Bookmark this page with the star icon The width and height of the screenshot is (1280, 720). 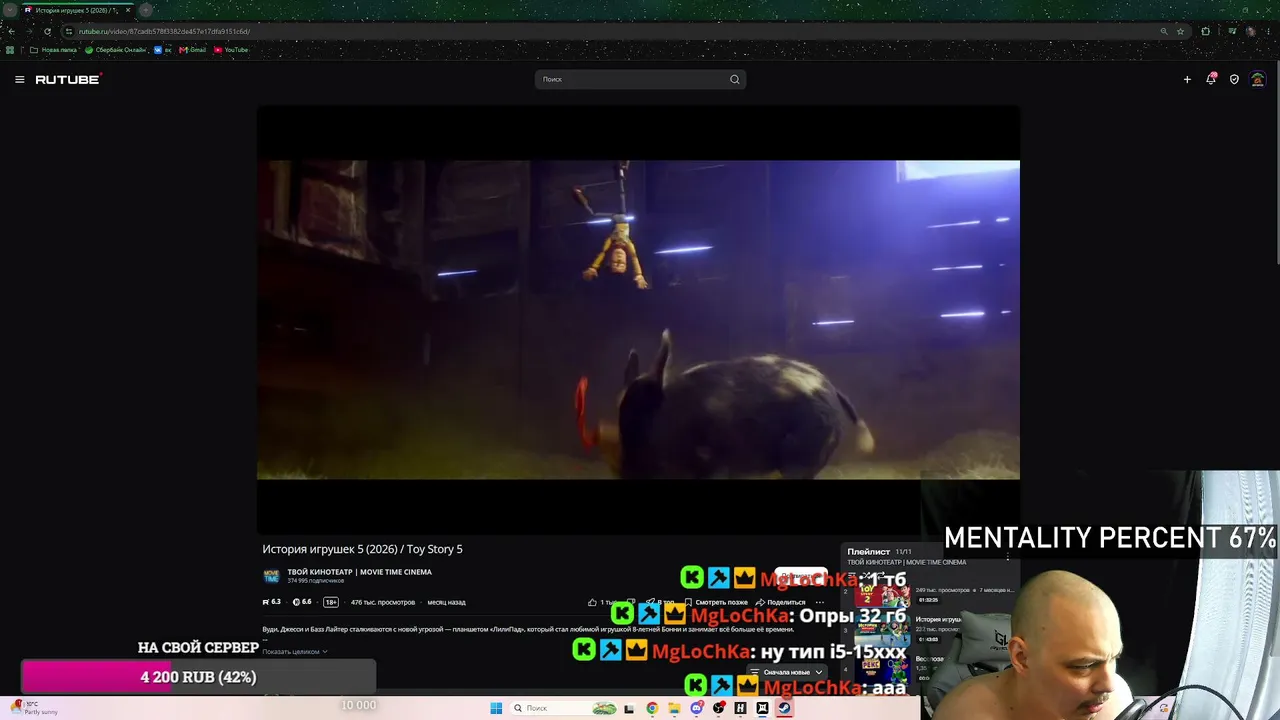[x=1181, y=31]
